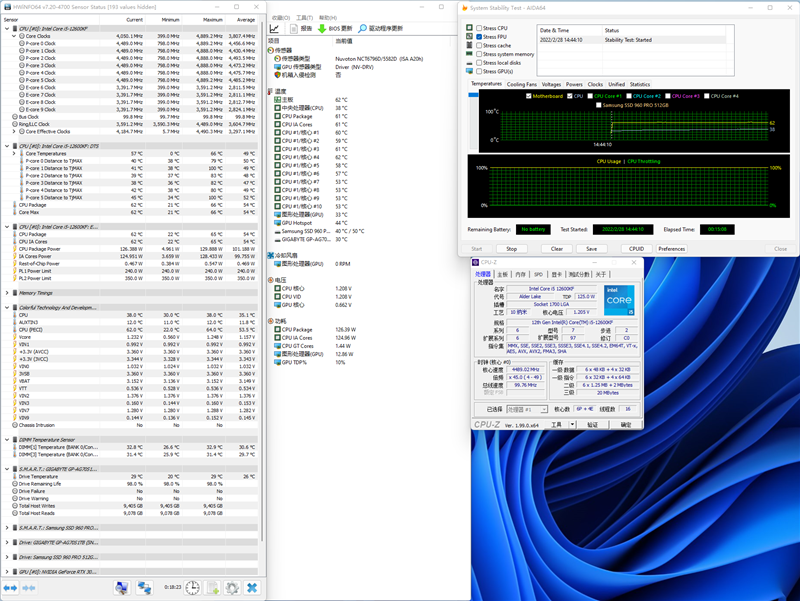Viewport: 800px width, 601px height.
Task: Open HWiNFO settings gear icon
Action: coord(232,588)
